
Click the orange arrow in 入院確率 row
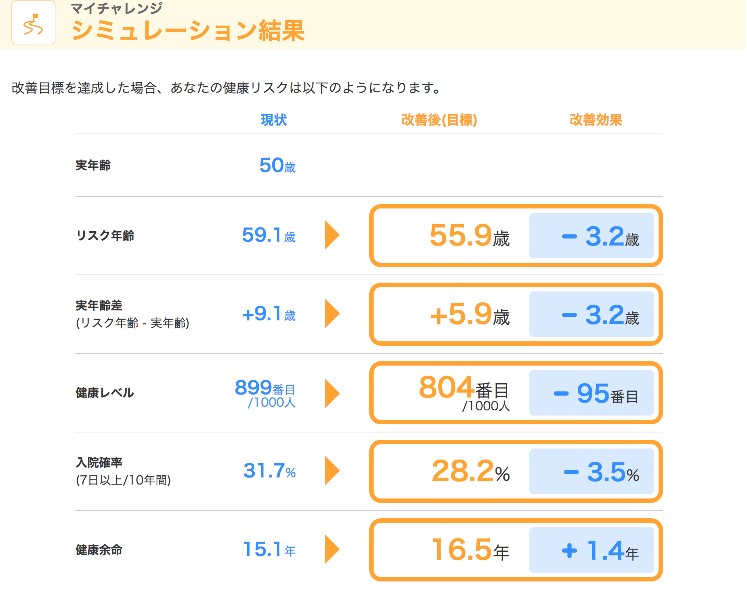[332, 471]
